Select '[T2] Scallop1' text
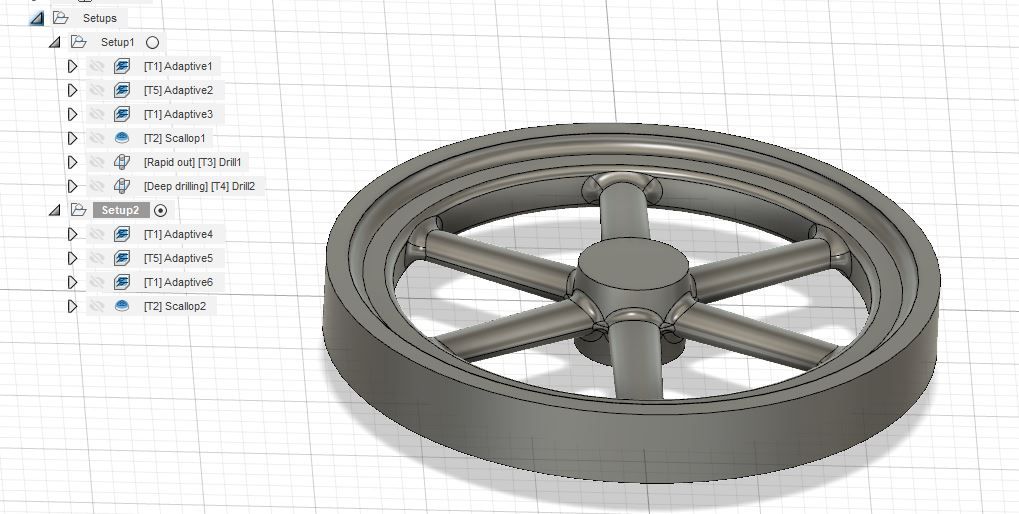The image size is (1019, 514). coord(174,138)
